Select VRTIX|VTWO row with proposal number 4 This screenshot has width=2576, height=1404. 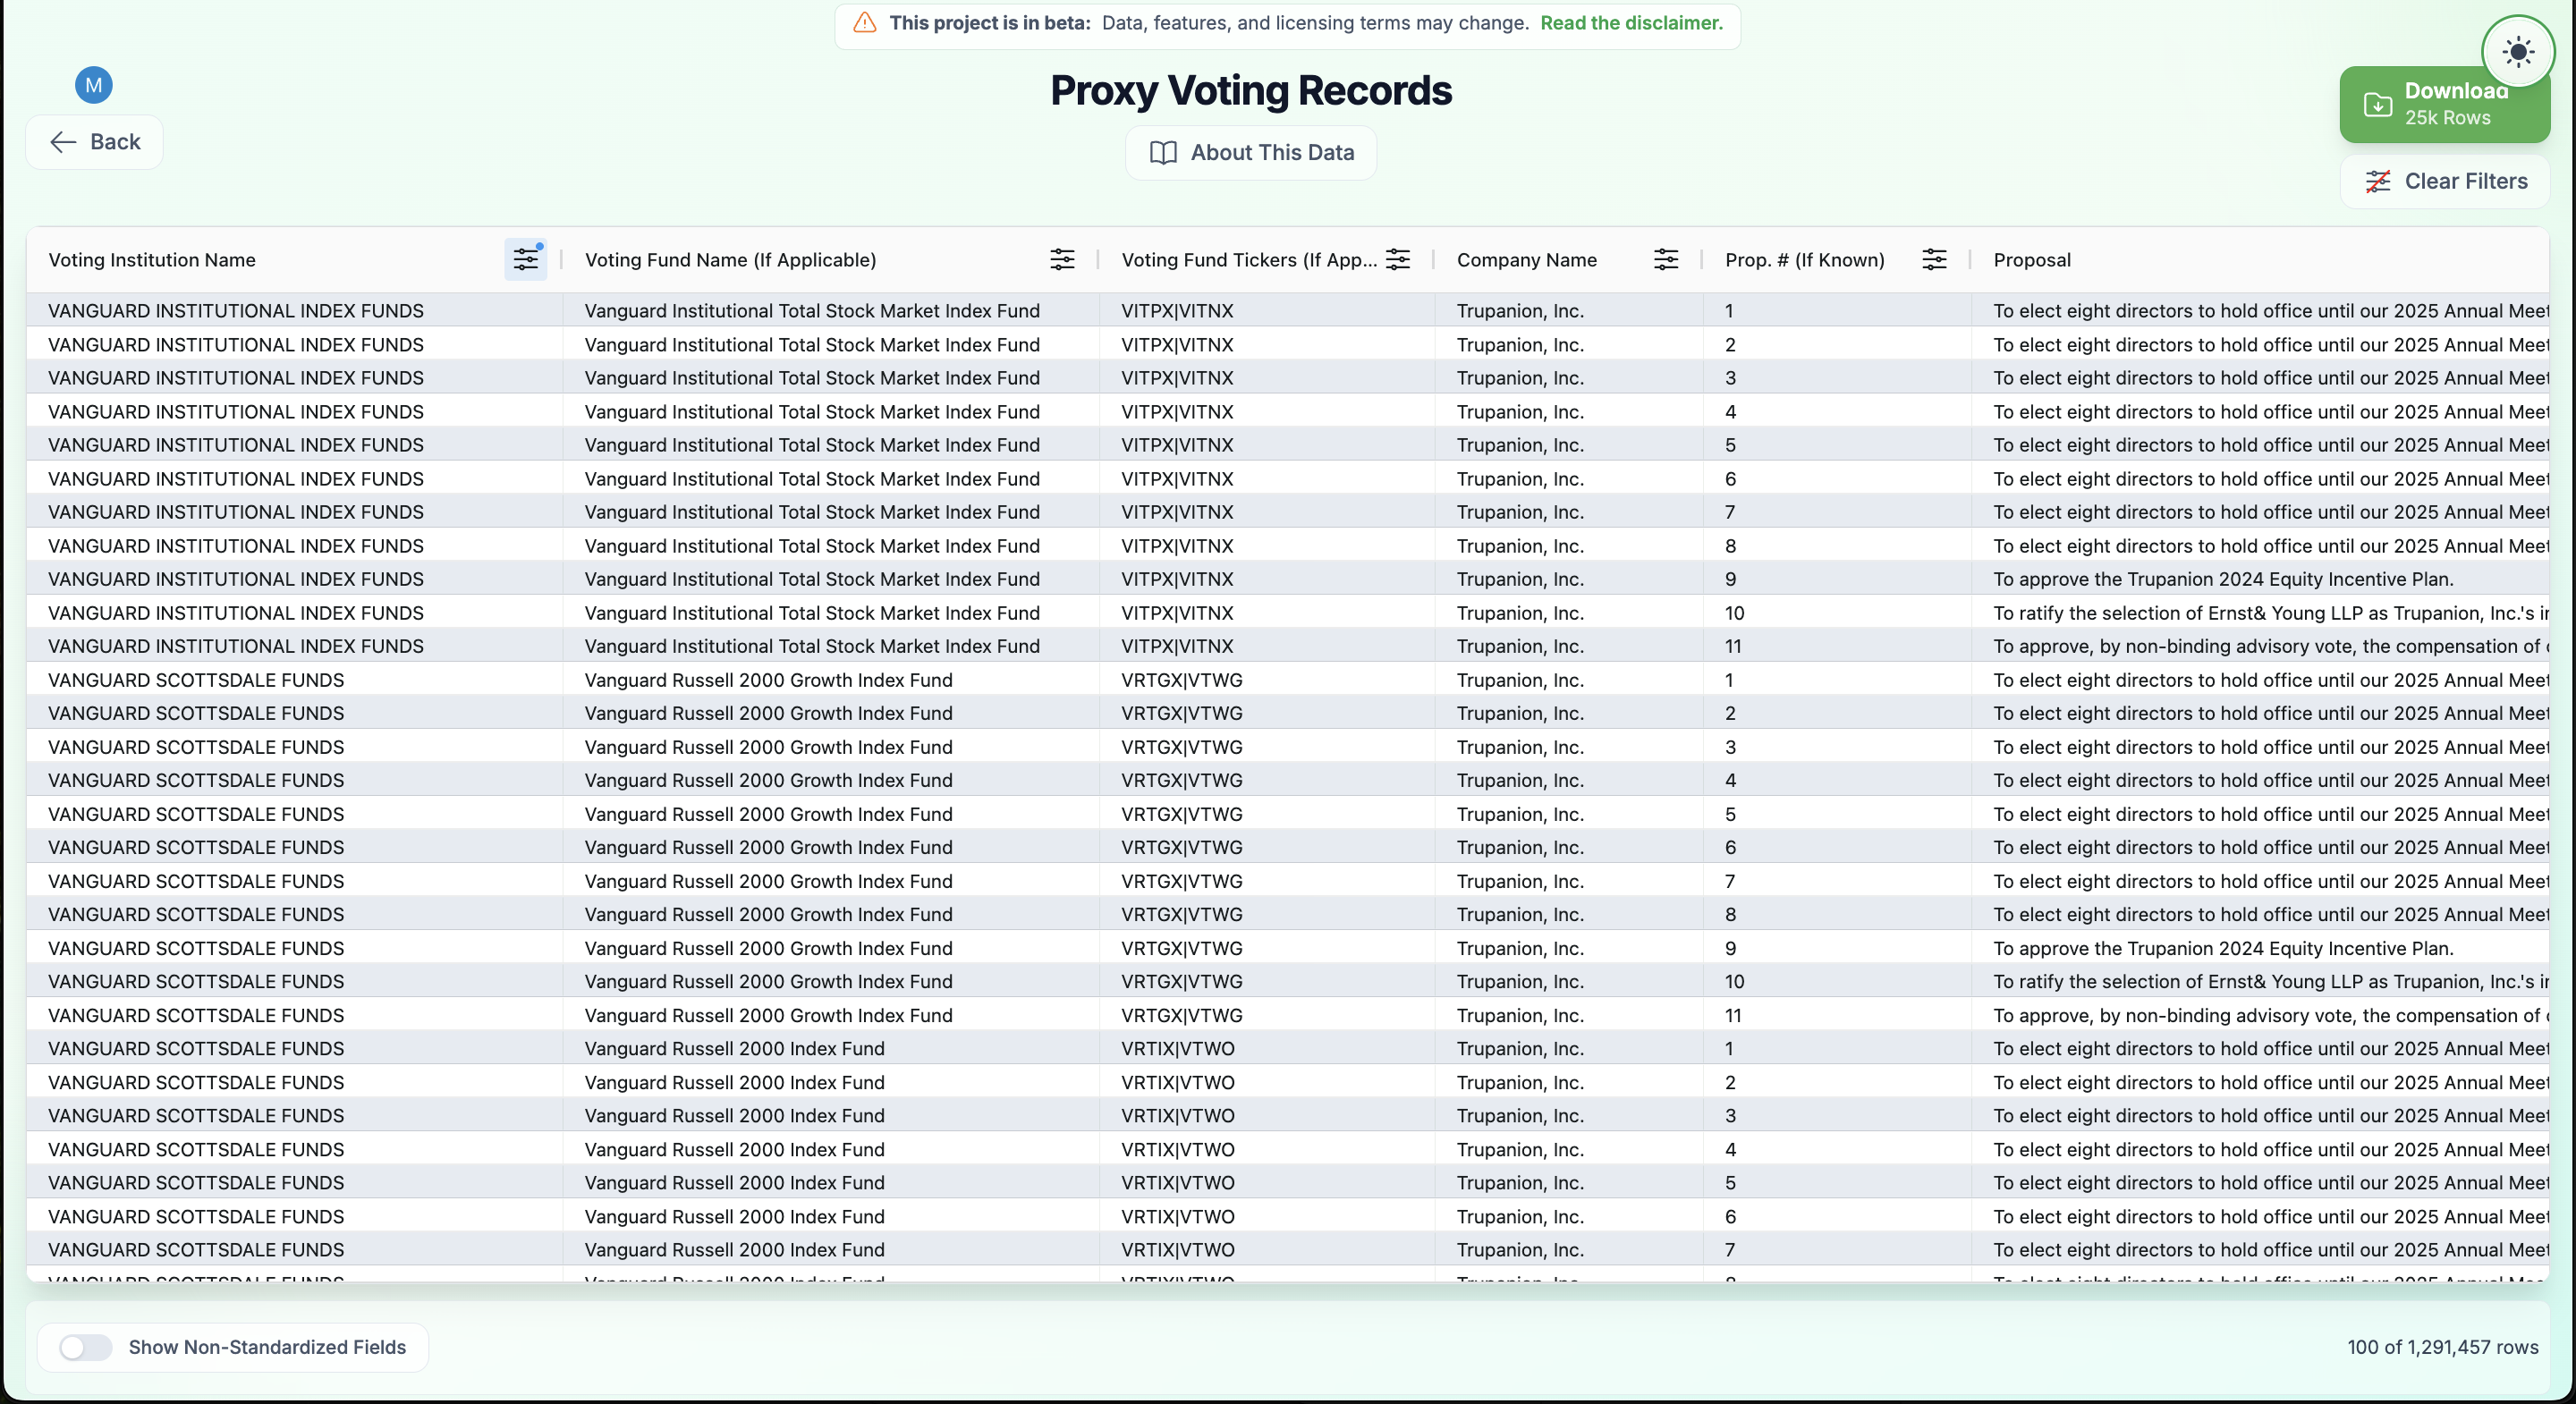click(x=1288, y=1149)
